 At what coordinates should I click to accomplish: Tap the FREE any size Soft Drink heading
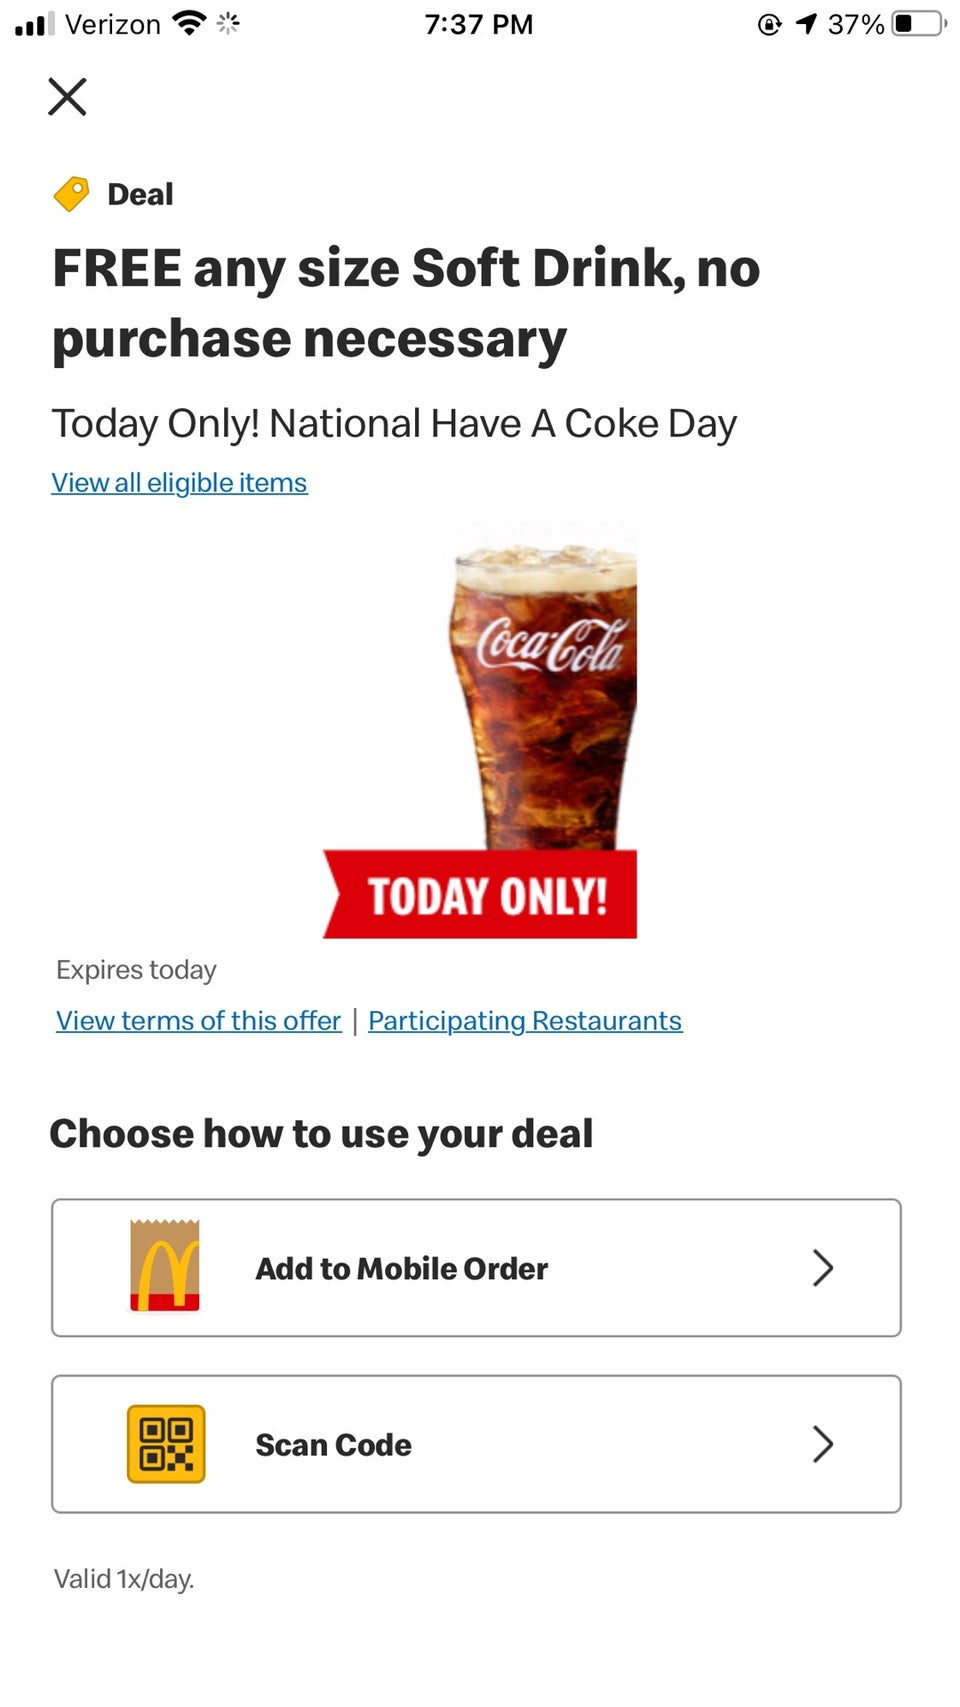[x=406, y=304]
